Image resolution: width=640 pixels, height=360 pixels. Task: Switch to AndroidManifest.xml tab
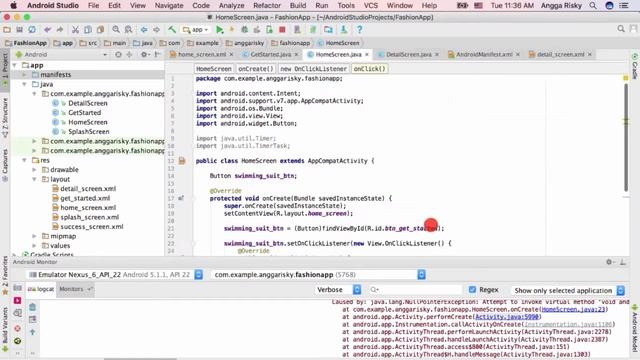click(484, 54)
